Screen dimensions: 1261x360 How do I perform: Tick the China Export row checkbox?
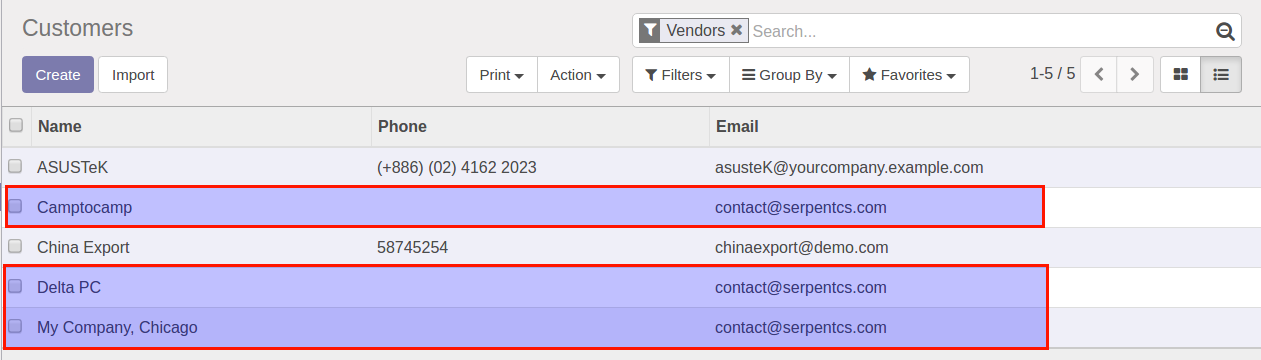(16, 246)
